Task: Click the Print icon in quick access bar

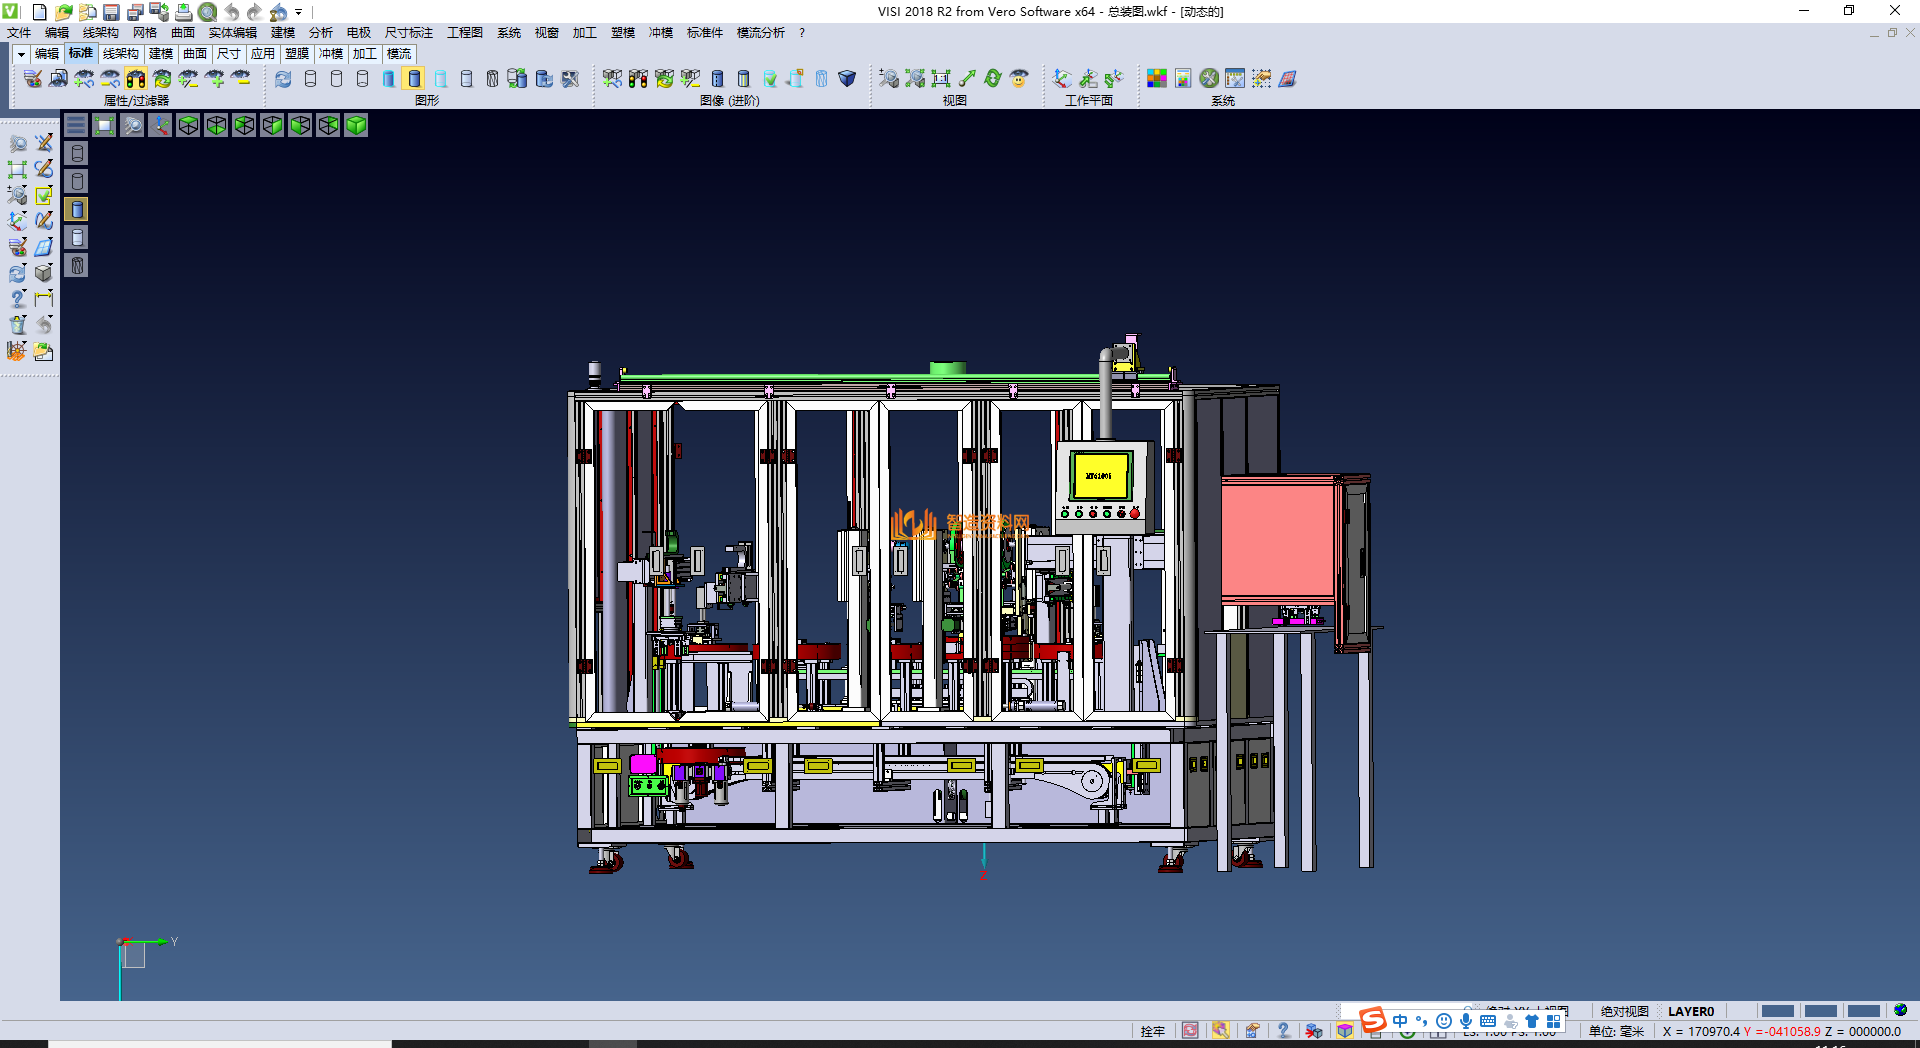Action: (183, 12)
